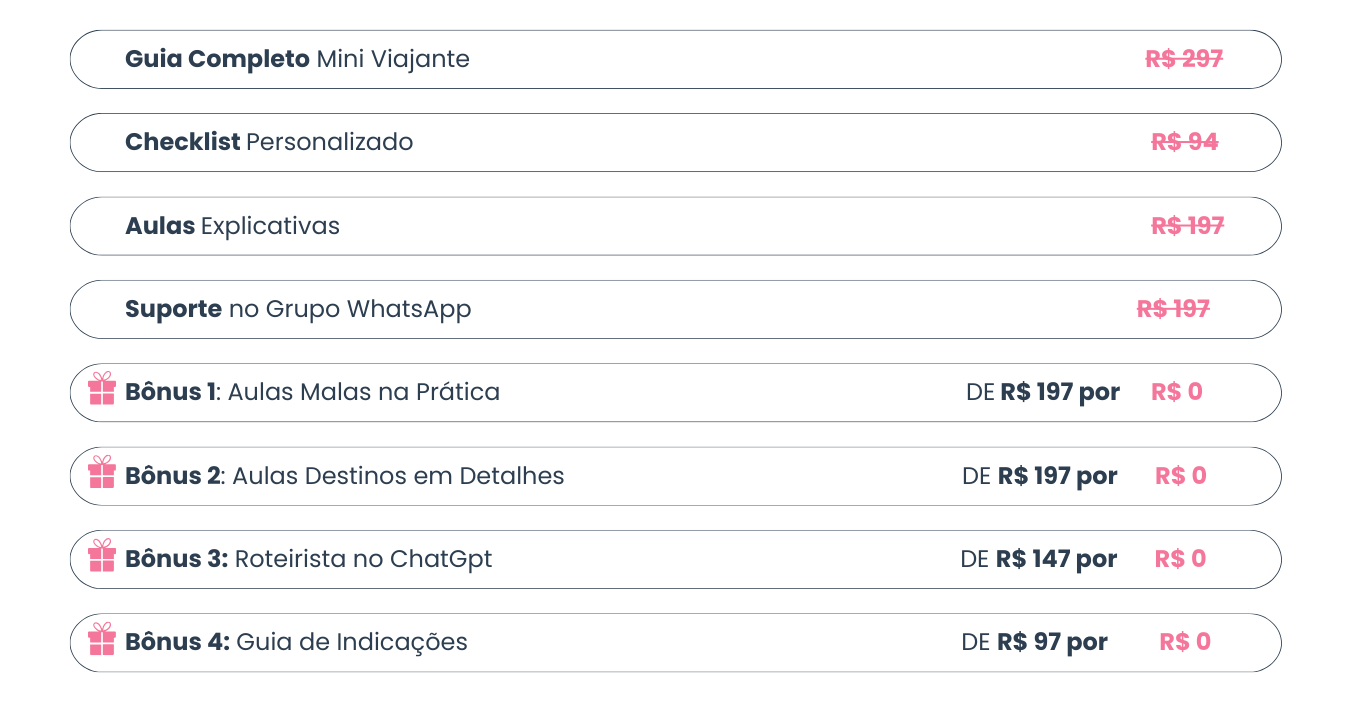The width and height of the screenshot is (1366, 704).
Task: Click the crossed-out R$ 94 price
Action: tap(1184, 142)
